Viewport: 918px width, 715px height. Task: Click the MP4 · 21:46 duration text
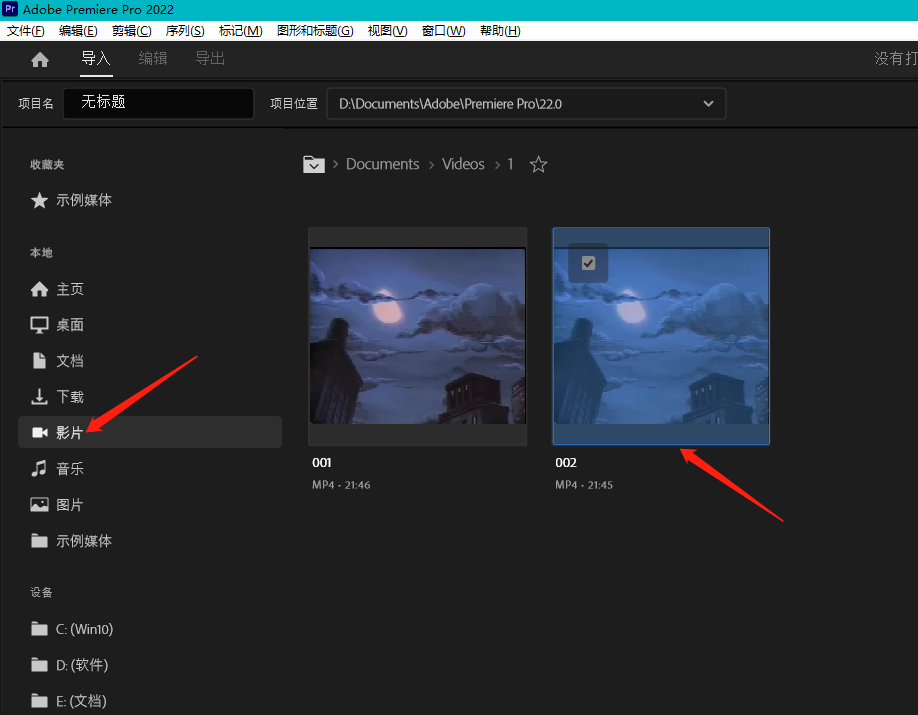click(x=341, y=485)
